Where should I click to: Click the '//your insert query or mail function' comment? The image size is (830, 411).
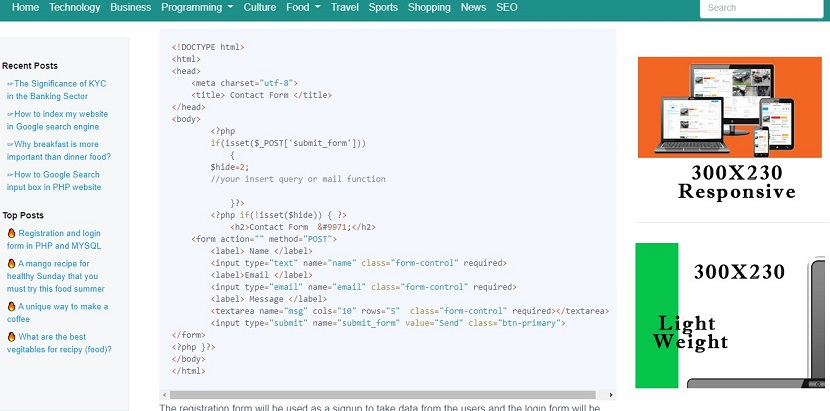point(298,179)
